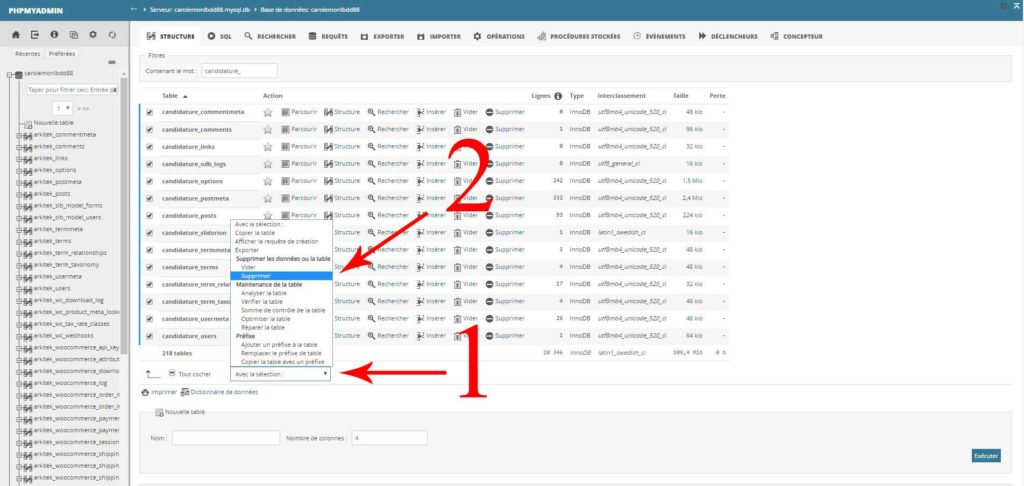Uncheck the candidature_options row checkbox
Viewport: 1024px width, 486px height.
coord(150,181)
